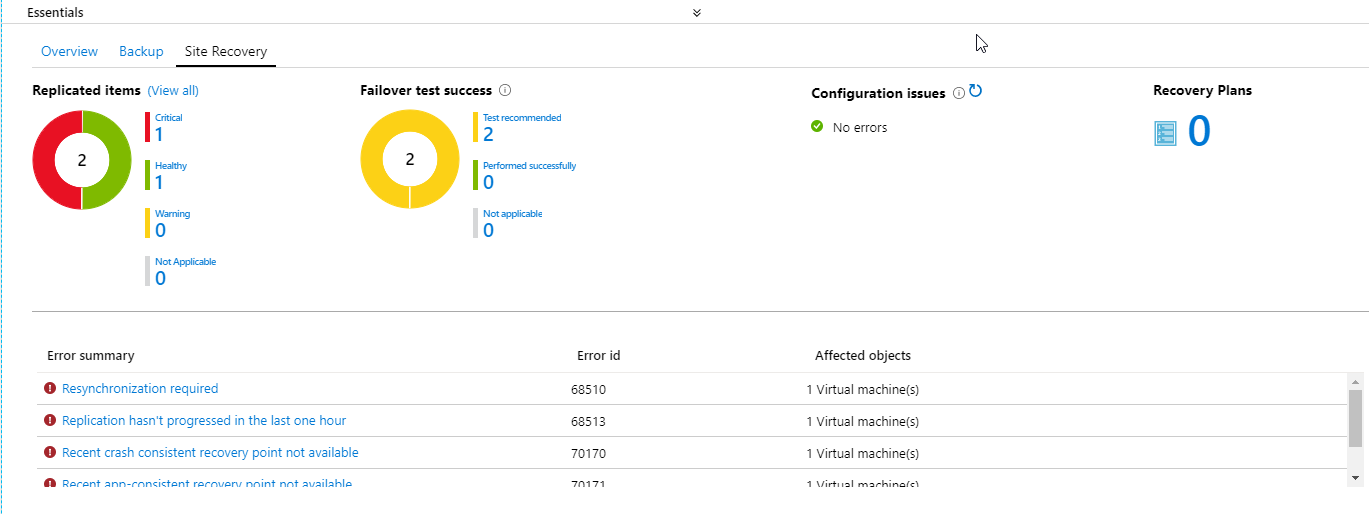Click error icon beside app-consistent recovery point
This screenshot has height=514, width=1369.
click(x=50, y=484)
